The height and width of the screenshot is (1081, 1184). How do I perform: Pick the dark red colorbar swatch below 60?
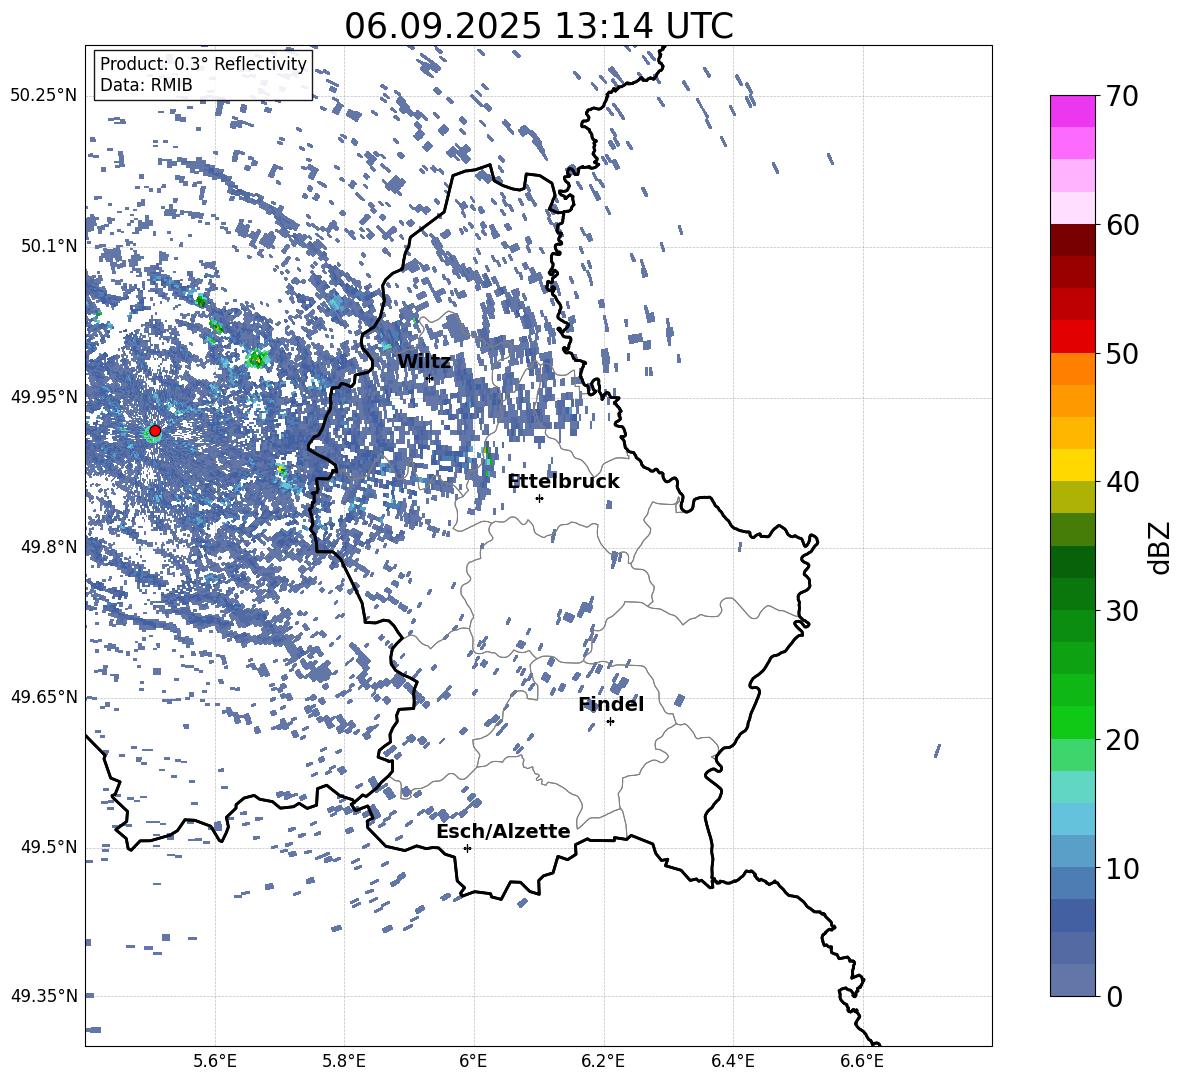[1072, 240]
